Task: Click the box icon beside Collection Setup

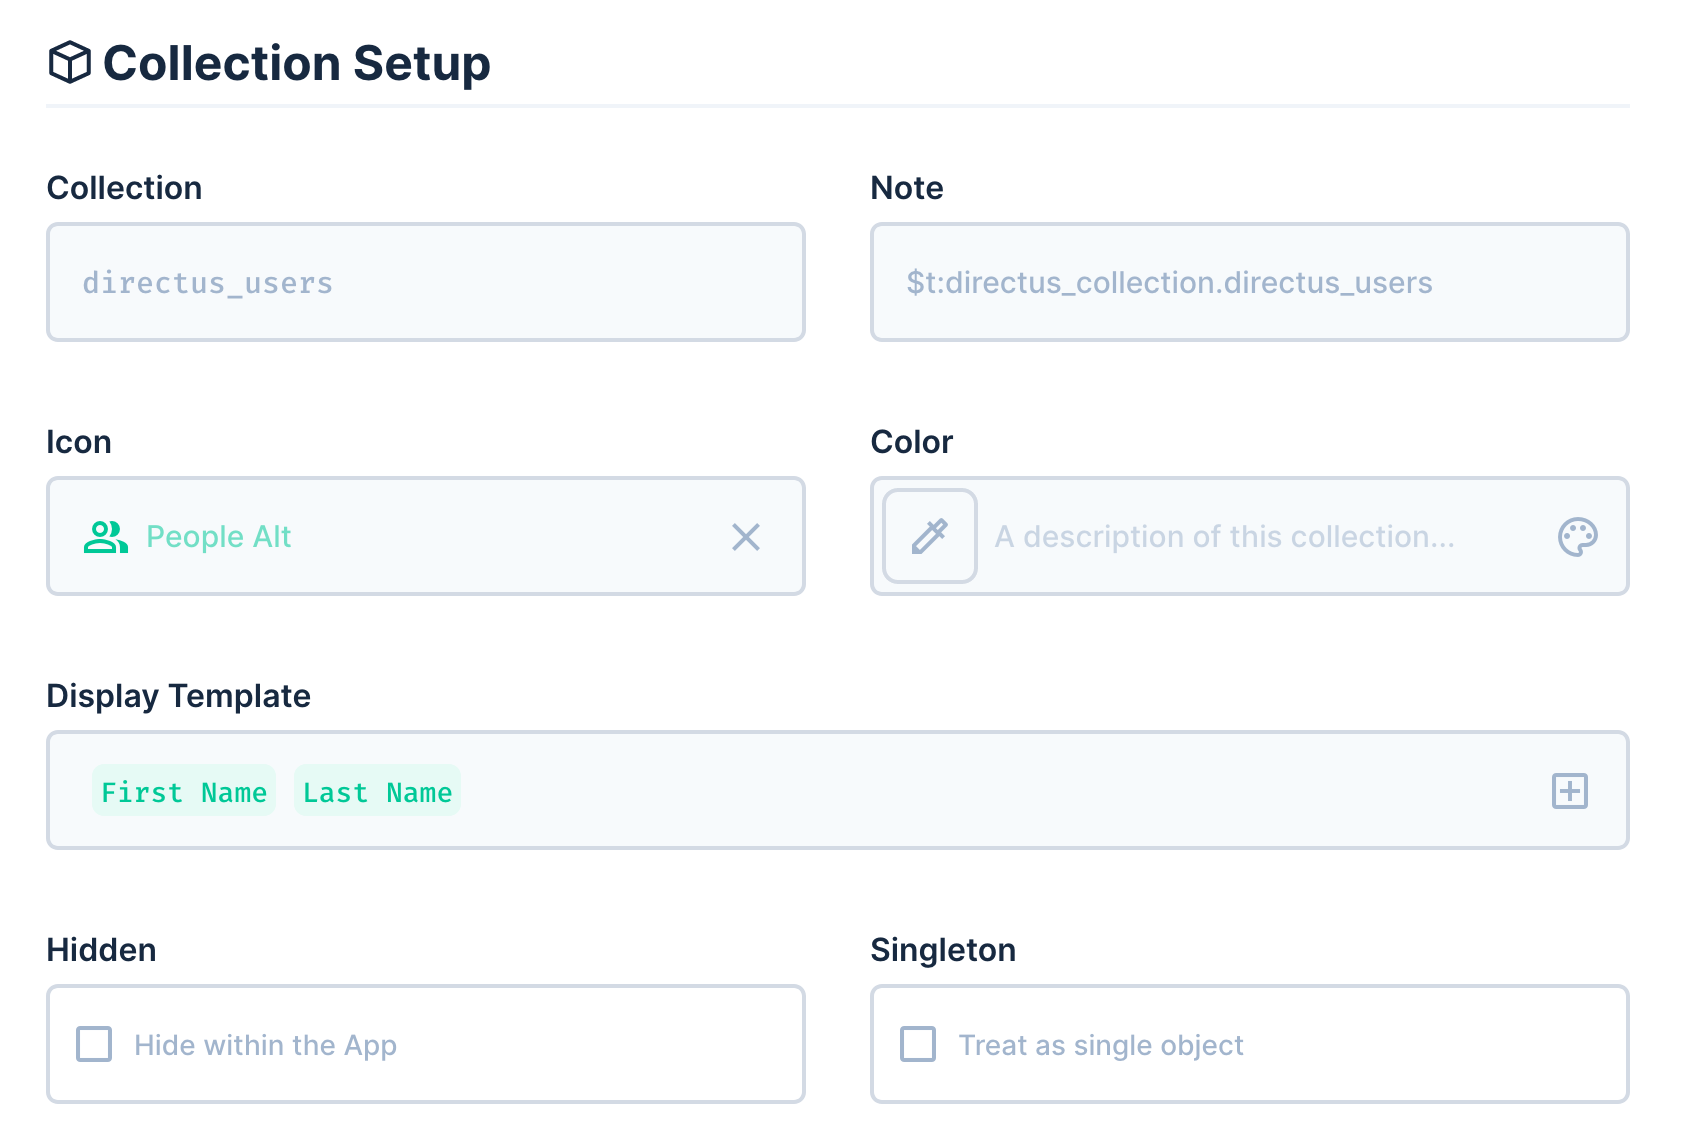Action: (x=70, y=62)
